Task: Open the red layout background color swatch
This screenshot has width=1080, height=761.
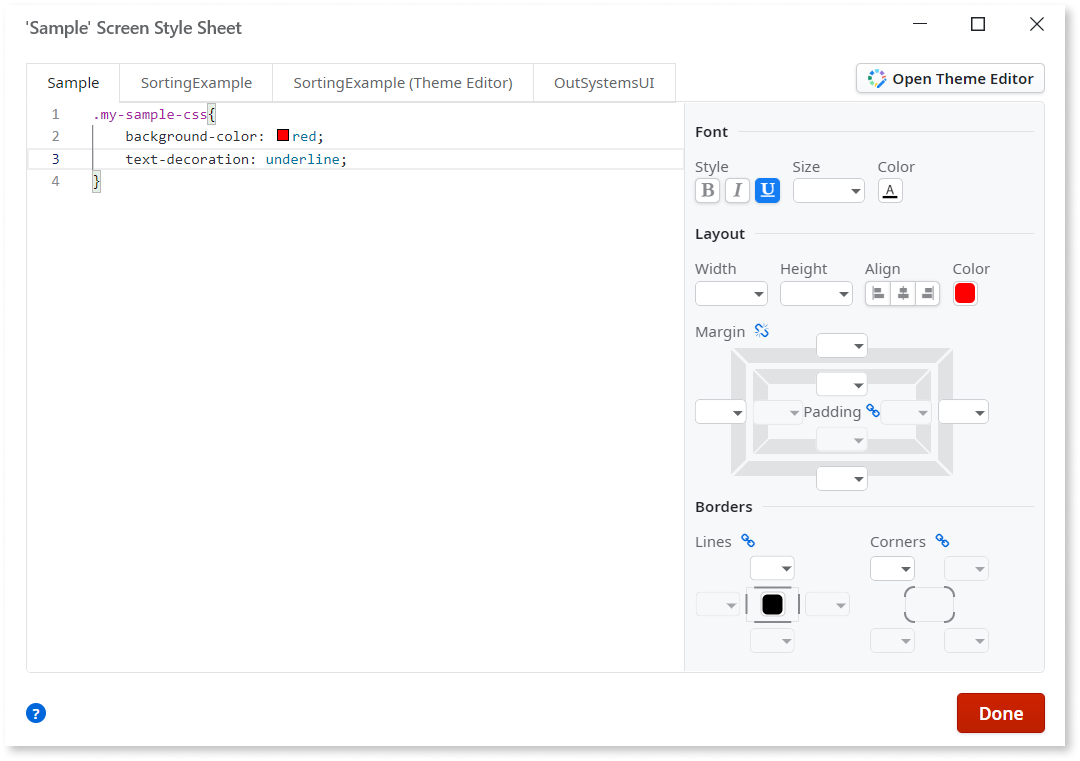Action: [965, 293]
